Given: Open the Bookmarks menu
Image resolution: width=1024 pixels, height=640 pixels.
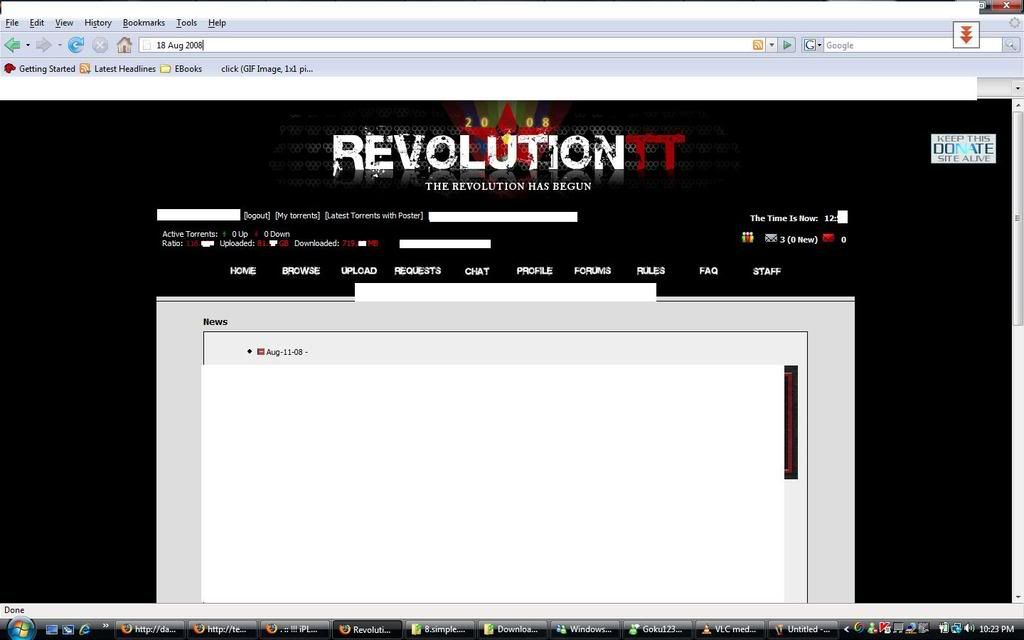Looking at the screenshot, I should click(144, 23).
